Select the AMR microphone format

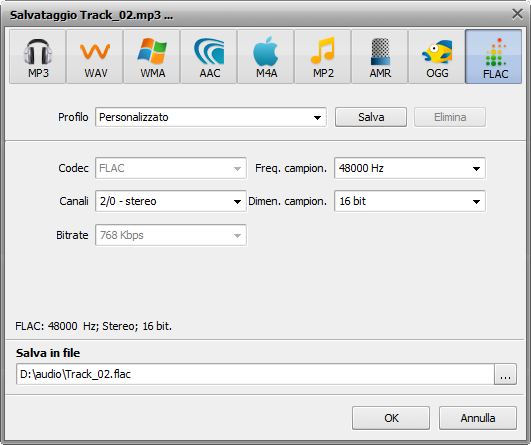380,57
